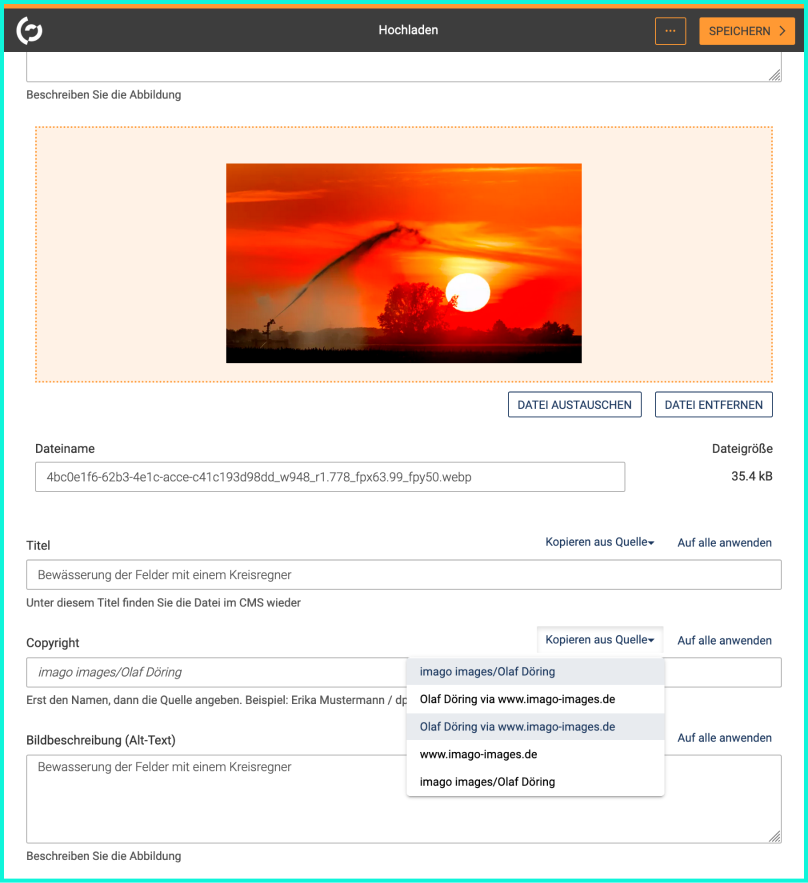This screenshot has width=808, height=883.
Task: Remove file via DATEI ENTFERNEN
Action: point(713,404)
